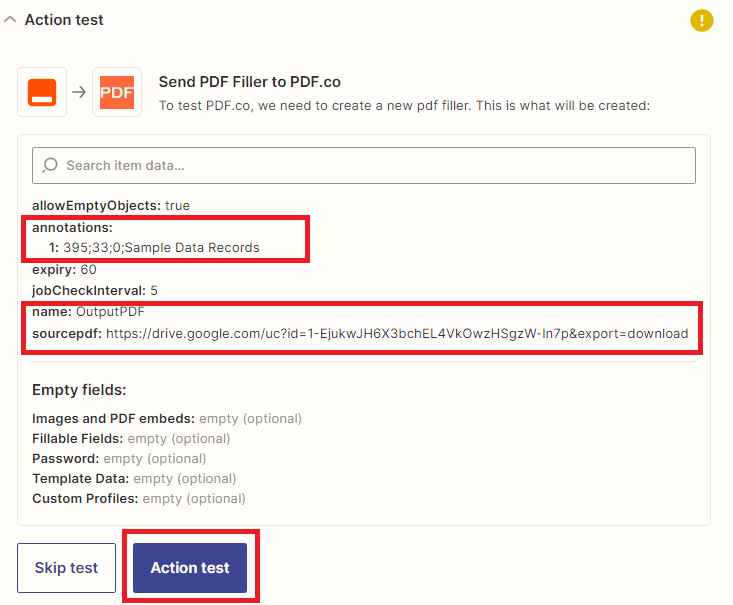Click the orange trigger app icon
This screenshot has width=733, height=605.
(42, 93)
